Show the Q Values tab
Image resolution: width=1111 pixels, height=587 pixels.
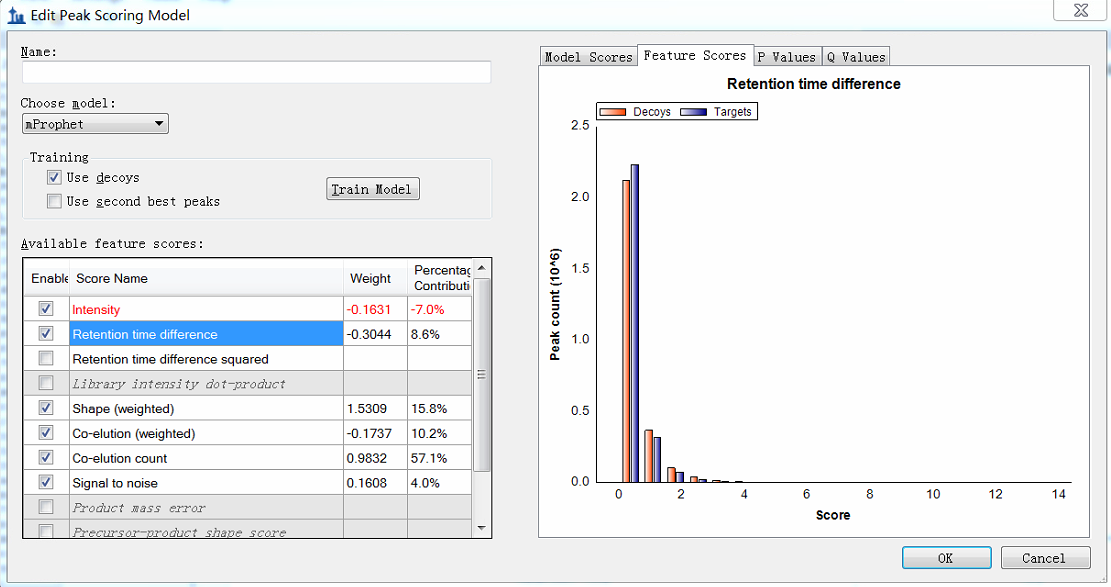tap(855, 57)
